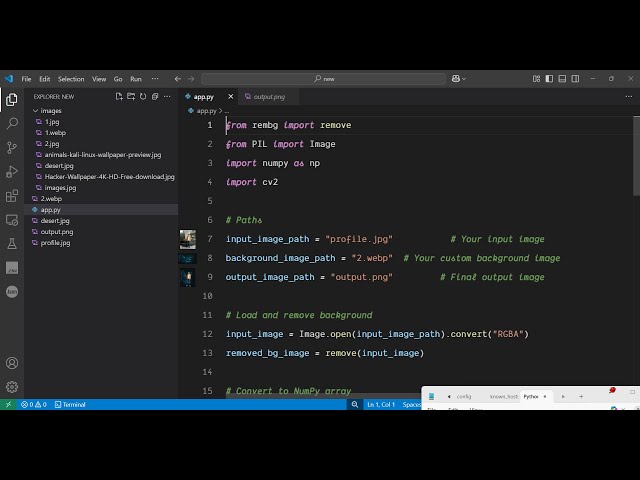Open the Go menu
640x480 pixels.
(118, 79)
